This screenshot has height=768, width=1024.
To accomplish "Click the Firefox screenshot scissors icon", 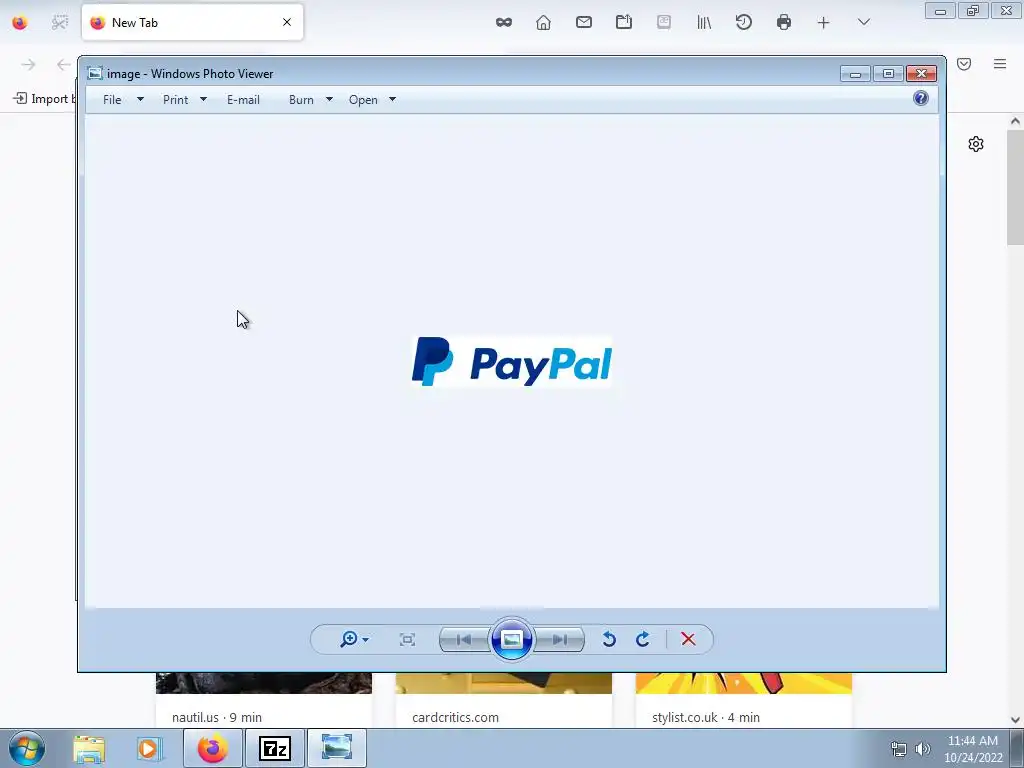I will [59, 22].
